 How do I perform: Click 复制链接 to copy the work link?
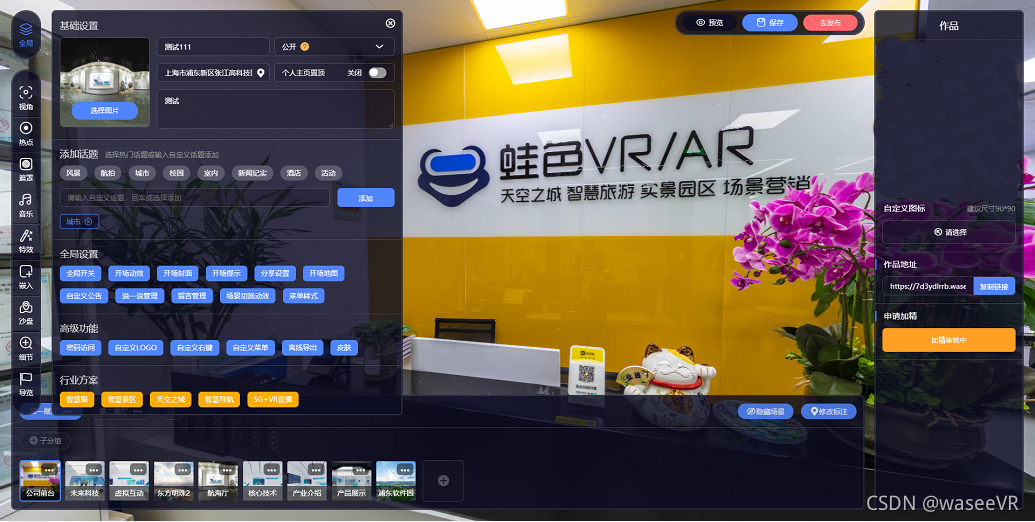994,286
